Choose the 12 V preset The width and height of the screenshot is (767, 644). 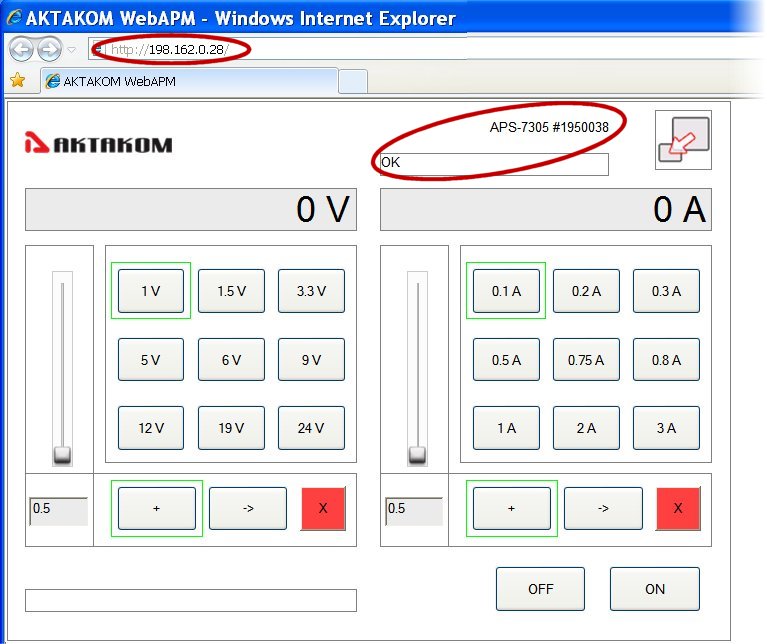pos(151,428)
